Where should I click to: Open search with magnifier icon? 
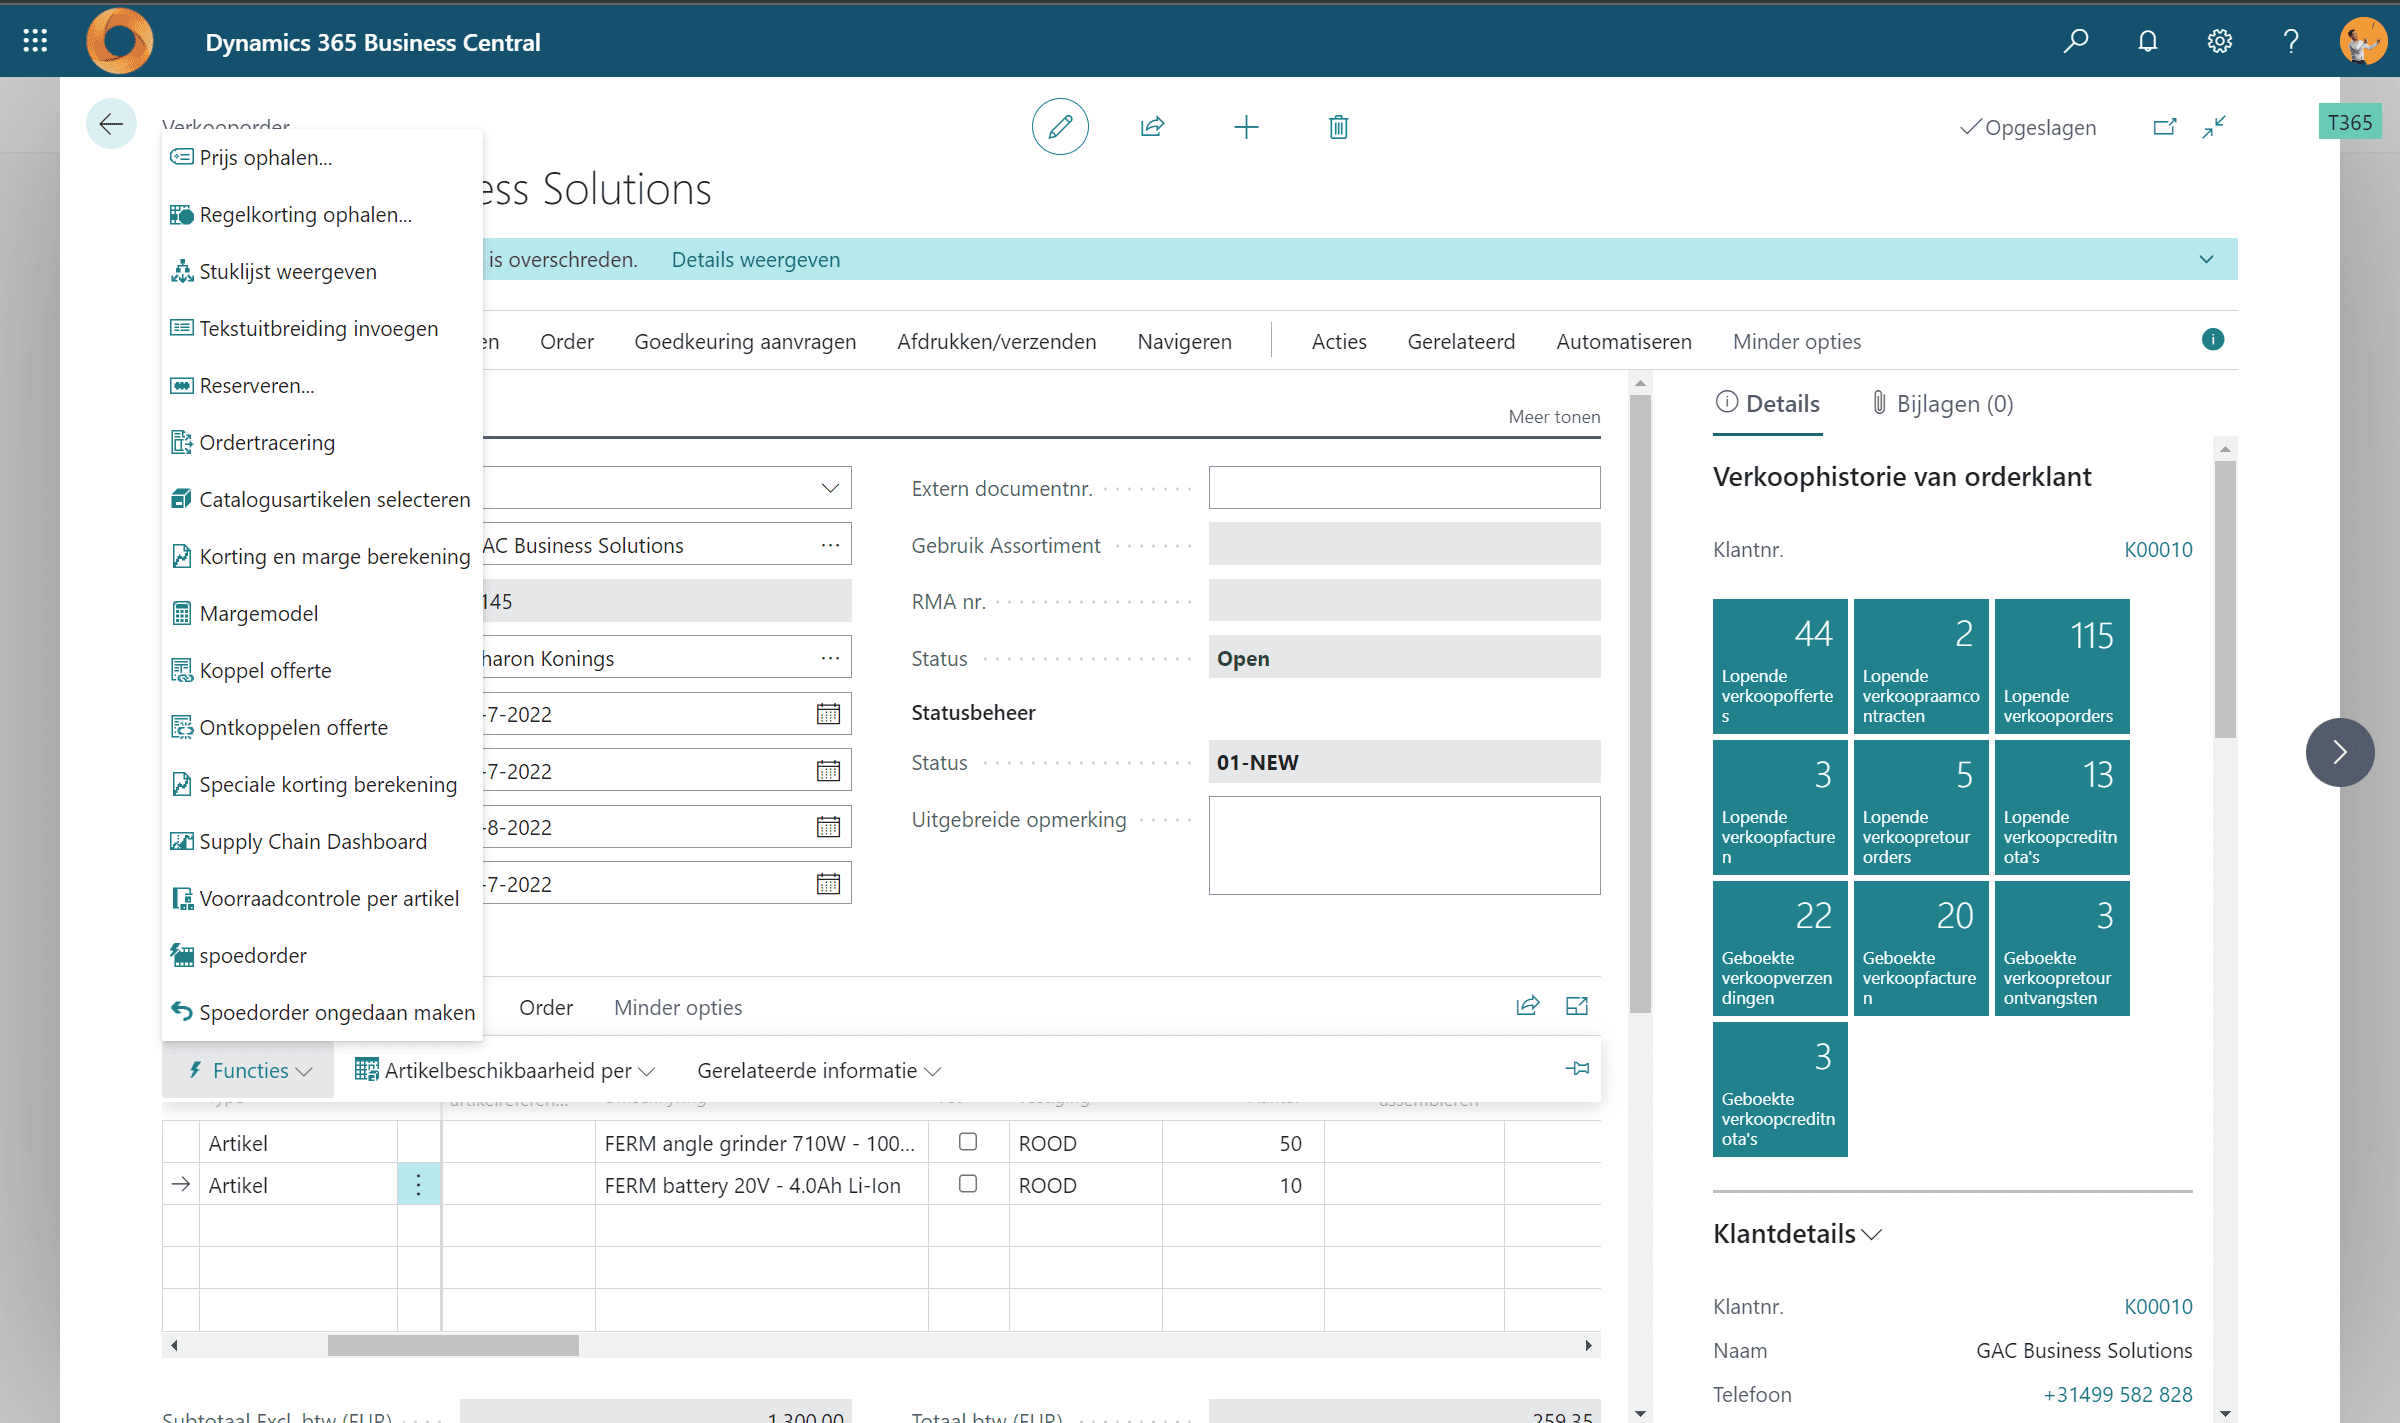tap(2076, 41)
